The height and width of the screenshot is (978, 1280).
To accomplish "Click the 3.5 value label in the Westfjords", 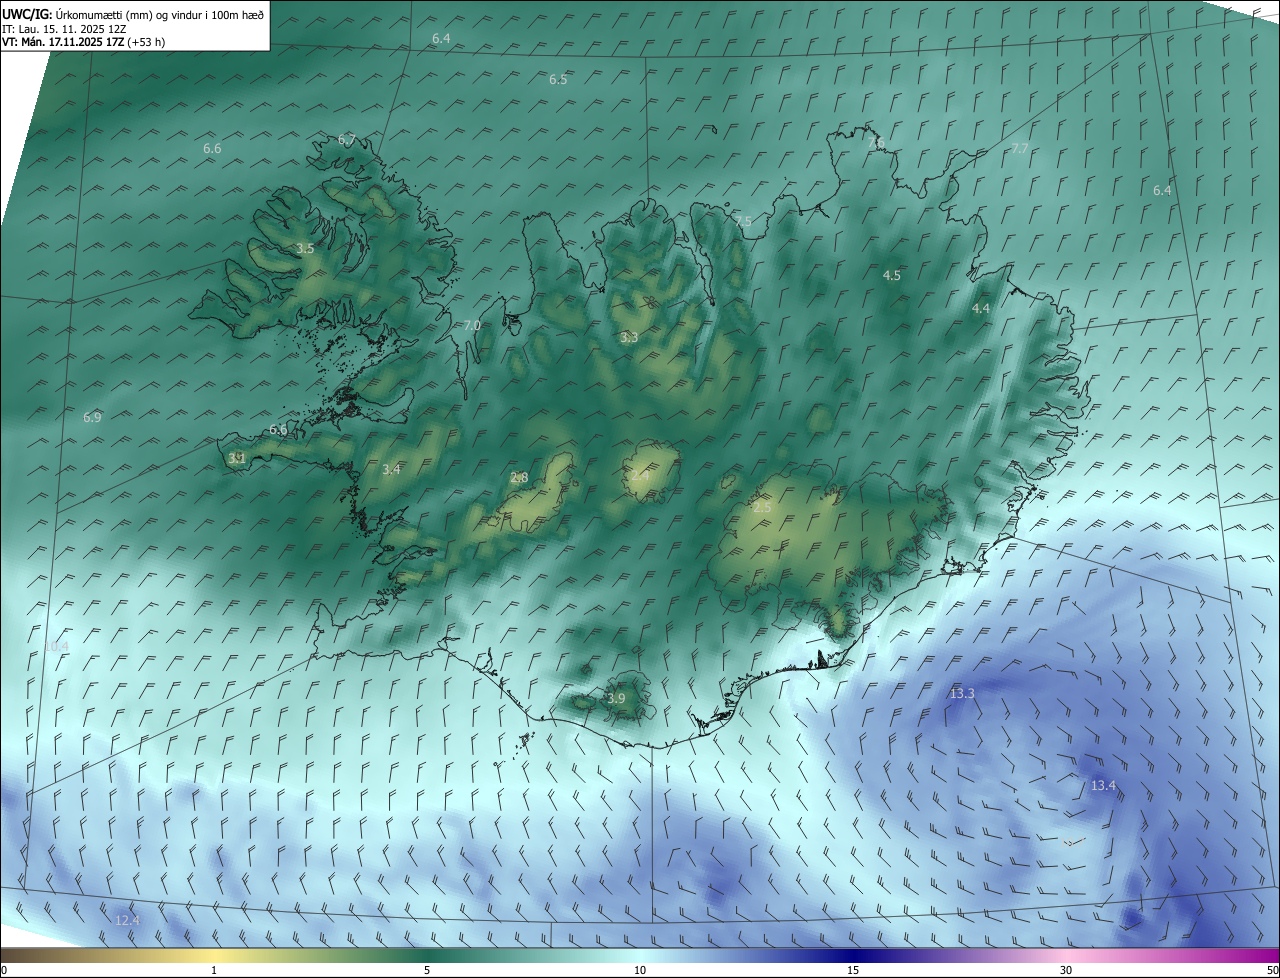I will [305, 248].
